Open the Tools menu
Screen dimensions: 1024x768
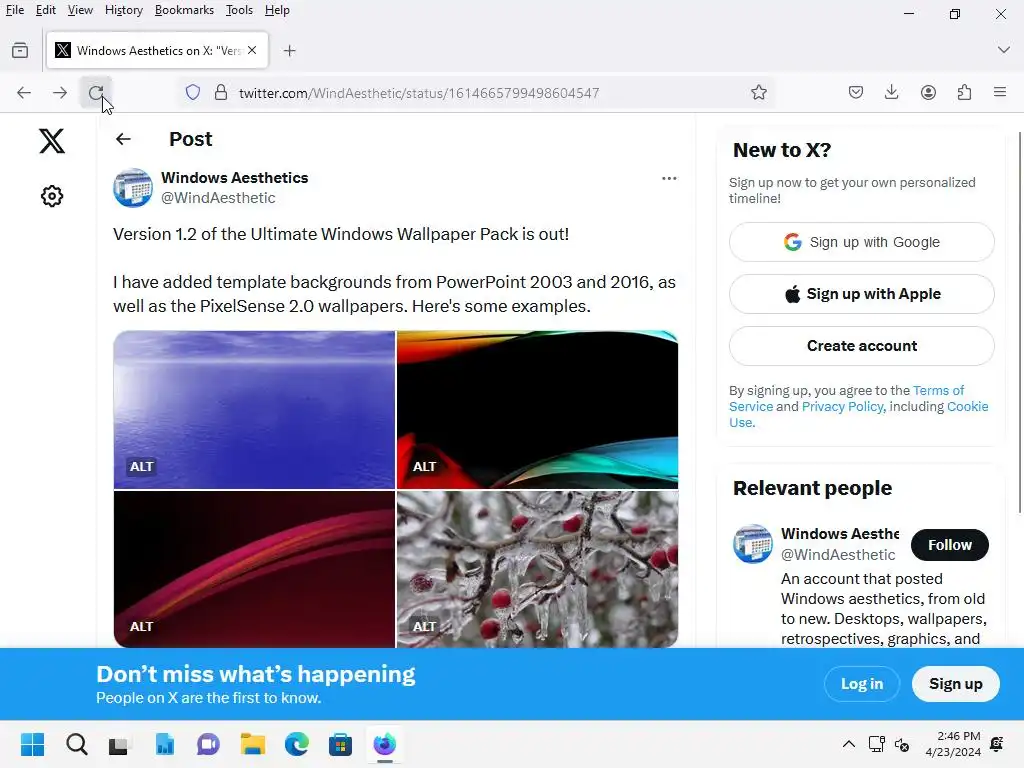239,10
